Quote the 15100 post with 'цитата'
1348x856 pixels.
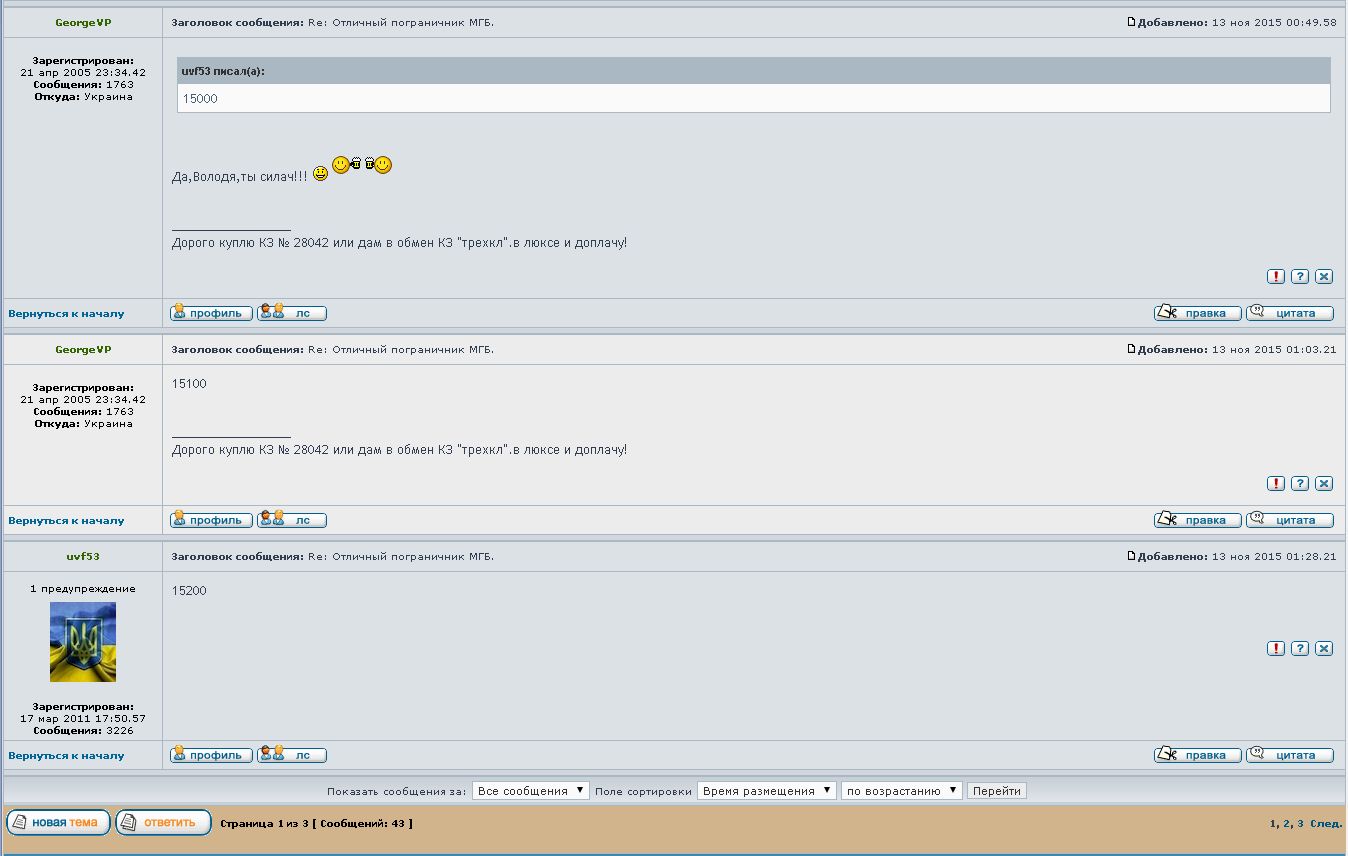tap(1290, 520)
